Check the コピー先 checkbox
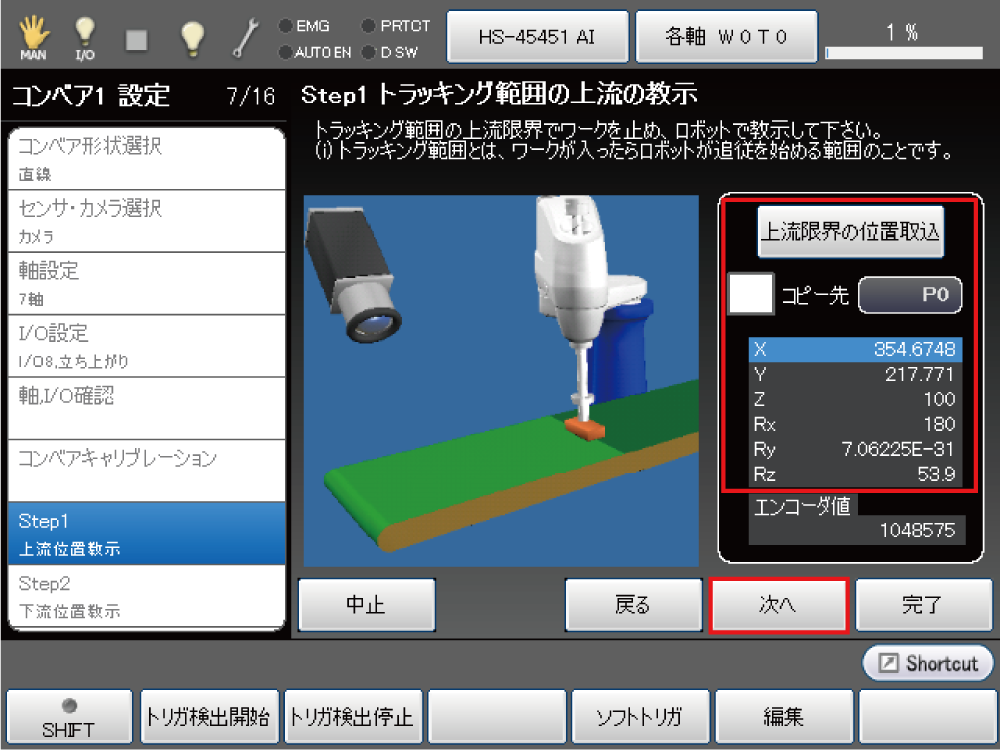 pyautogui.click(x=750, y=294)
